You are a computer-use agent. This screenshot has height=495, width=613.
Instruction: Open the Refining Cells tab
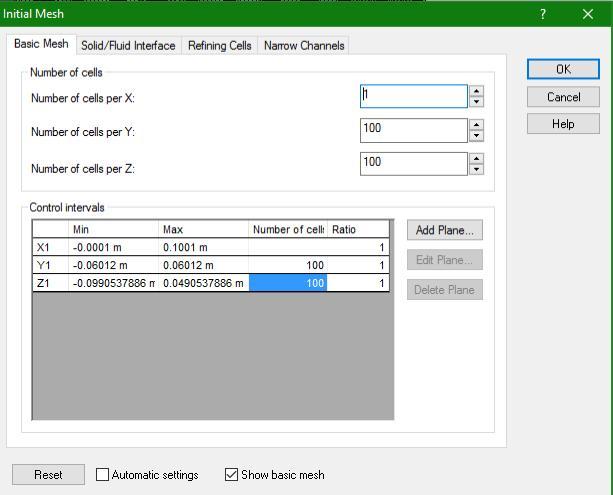point(219,45)
